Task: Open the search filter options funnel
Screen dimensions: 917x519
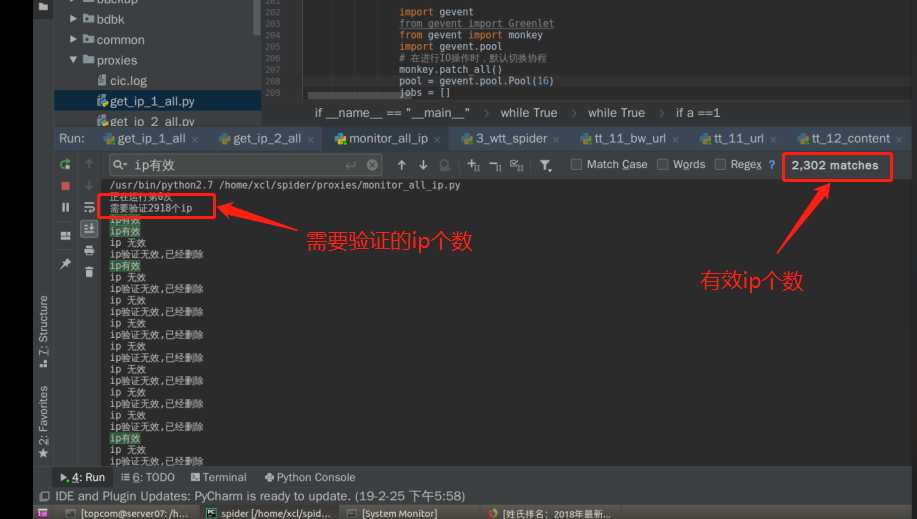Action: pos(545,166)
